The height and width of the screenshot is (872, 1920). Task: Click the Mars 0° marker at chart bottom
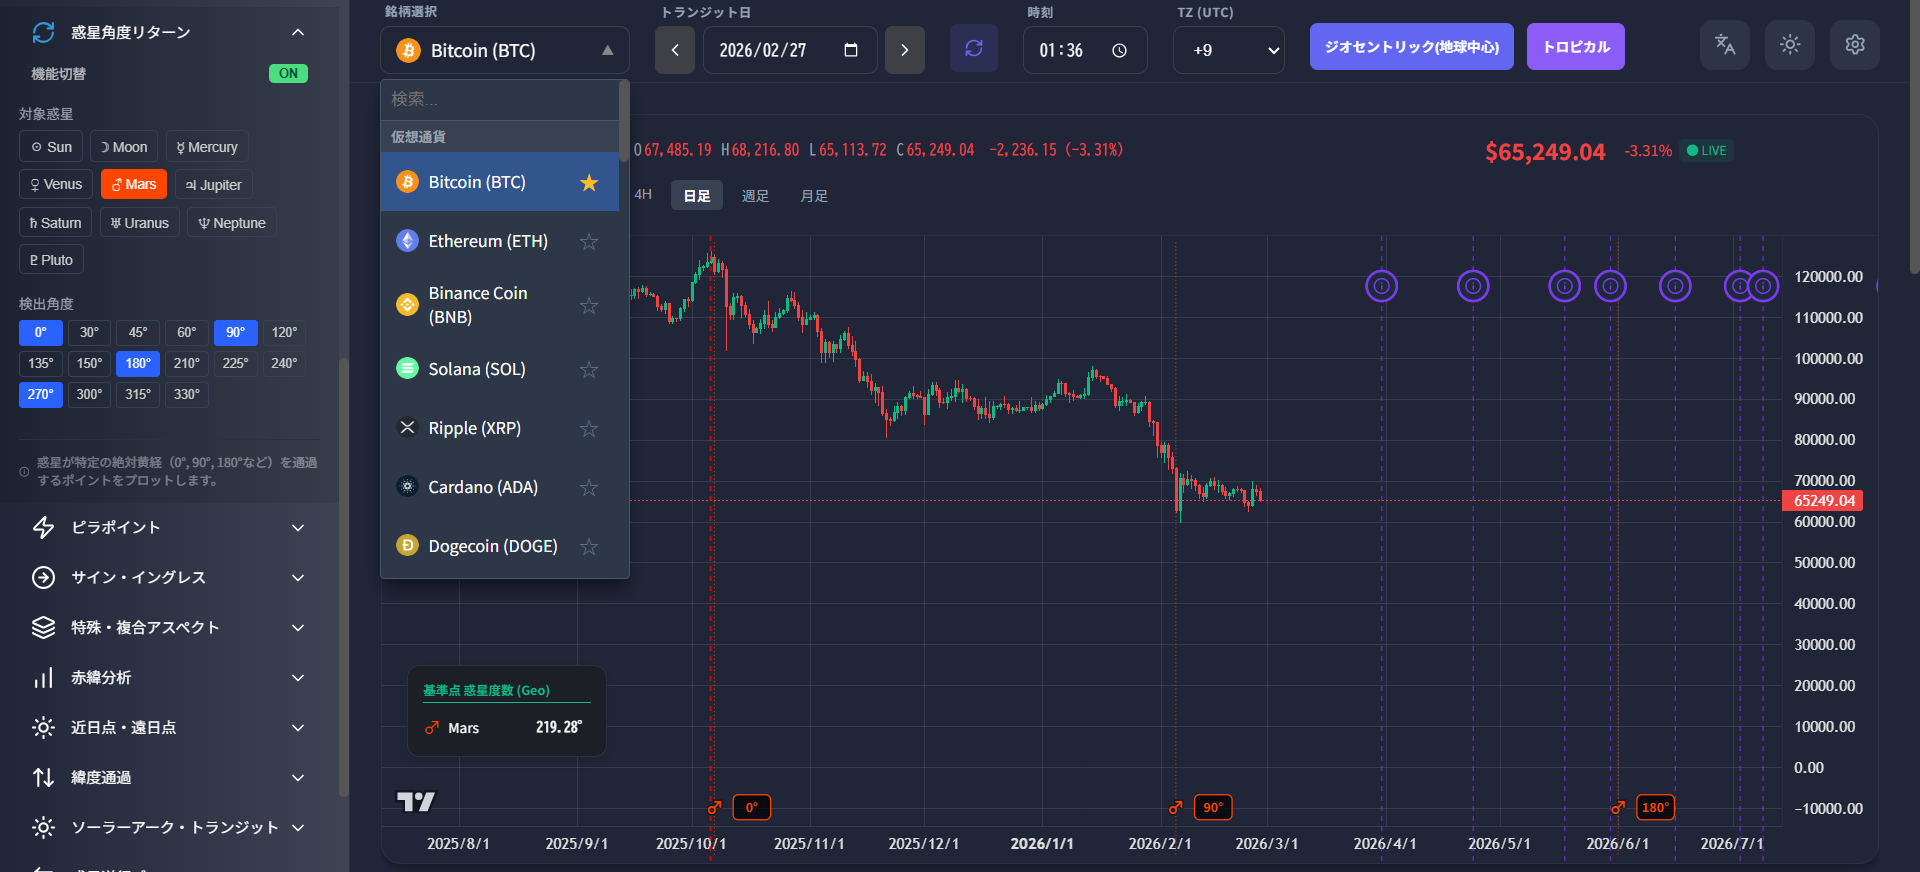click(751, 807)
